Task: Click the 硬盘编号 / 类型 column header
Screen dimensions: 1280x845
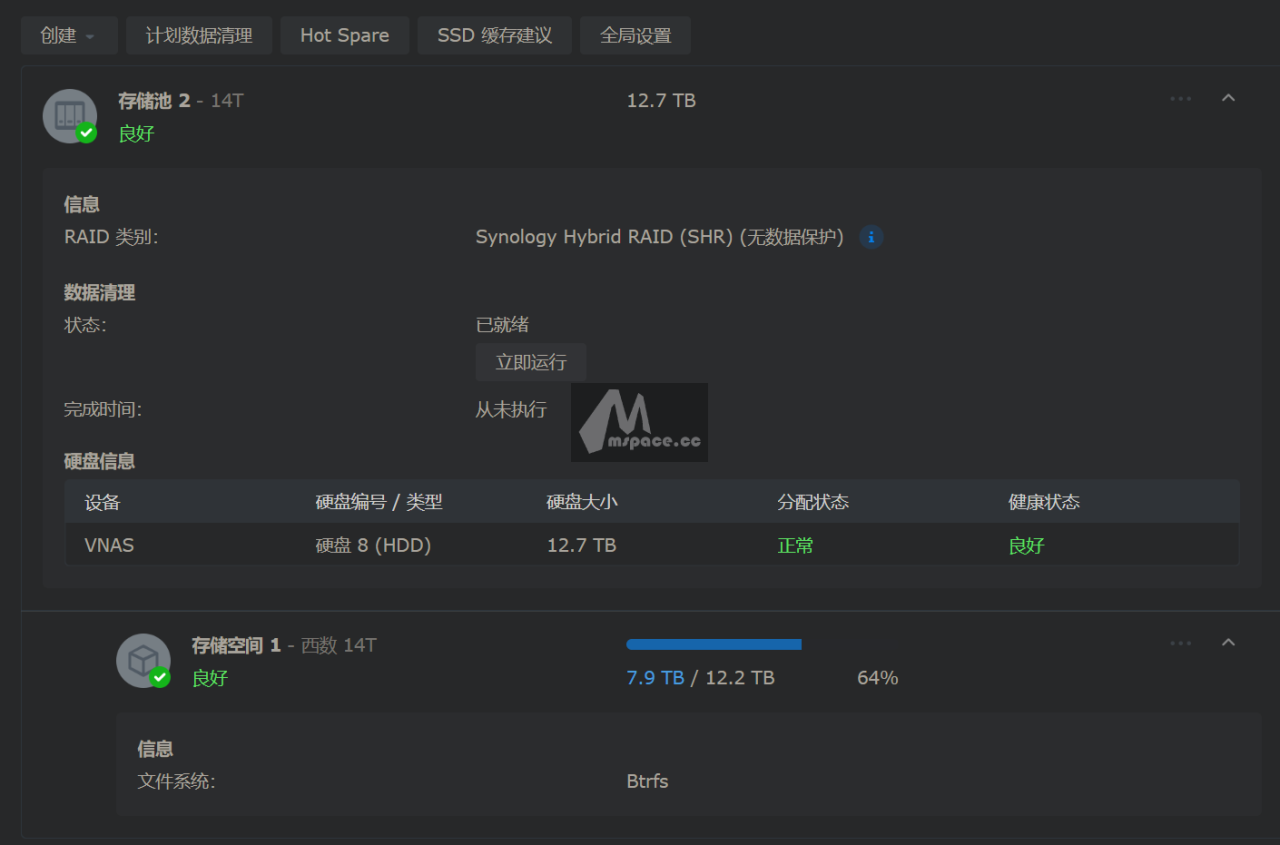Action: pos(379,502)
